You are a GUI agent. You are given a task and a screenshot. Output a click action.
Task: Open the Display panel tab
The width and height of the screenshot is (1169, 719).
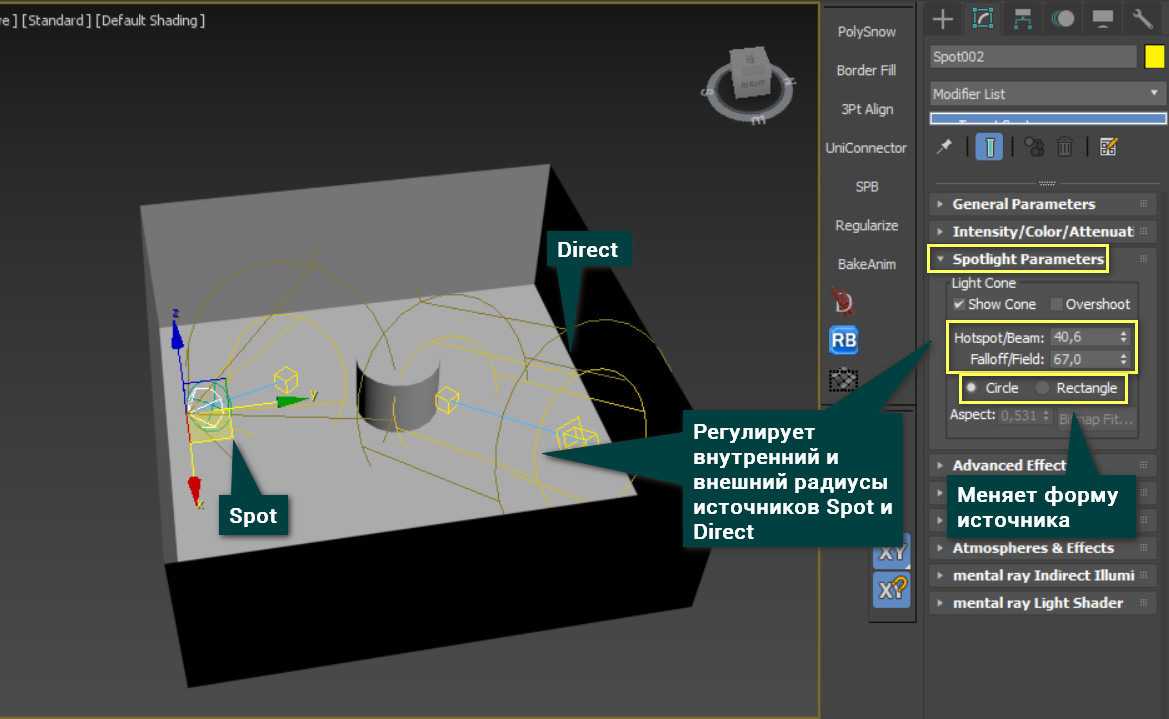tap(1103, 18)
